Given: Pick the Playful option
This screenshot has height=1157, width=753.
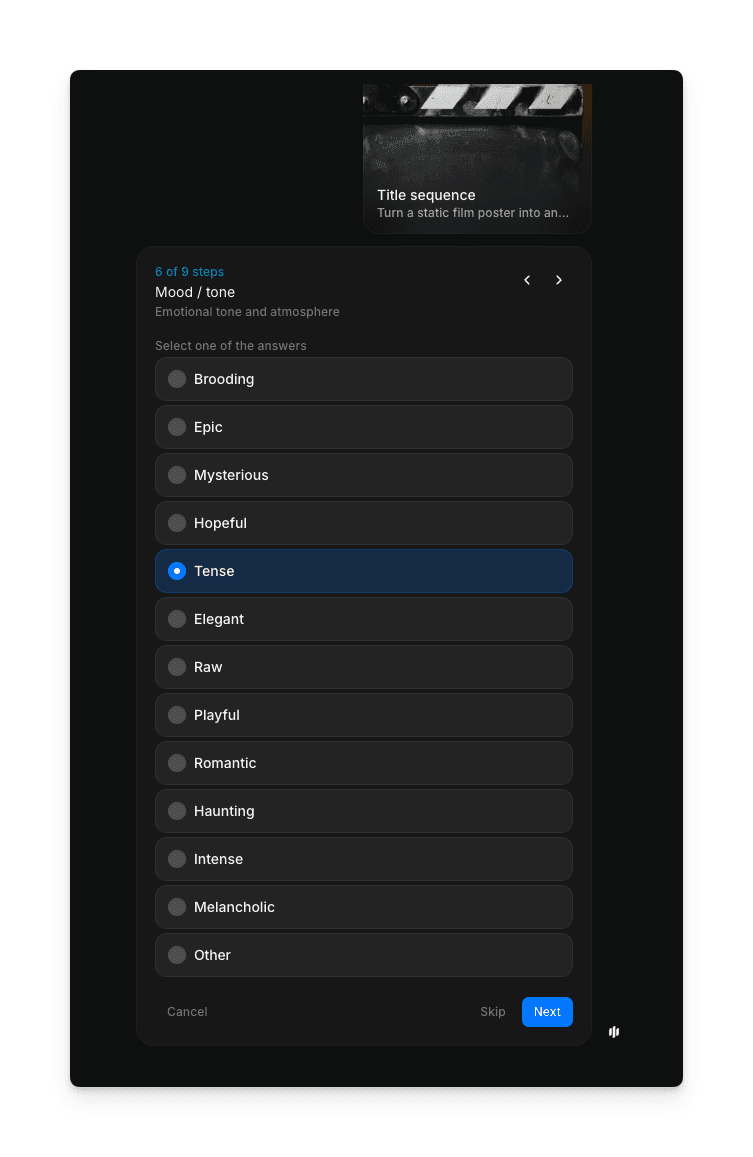Looking at the screenshot, I should pos(364,715).
